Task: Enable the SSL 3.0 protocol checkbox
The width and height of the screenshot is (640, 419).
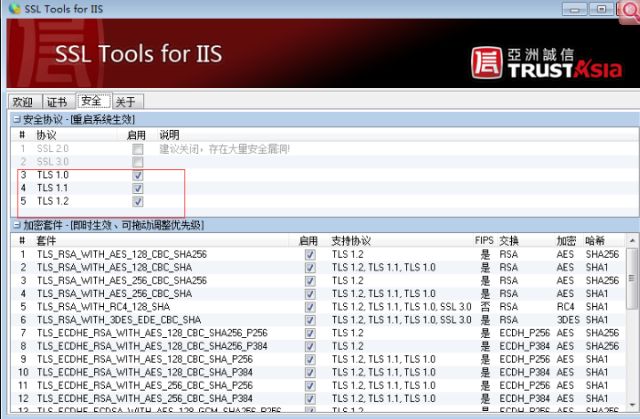Action: (138, 162)
